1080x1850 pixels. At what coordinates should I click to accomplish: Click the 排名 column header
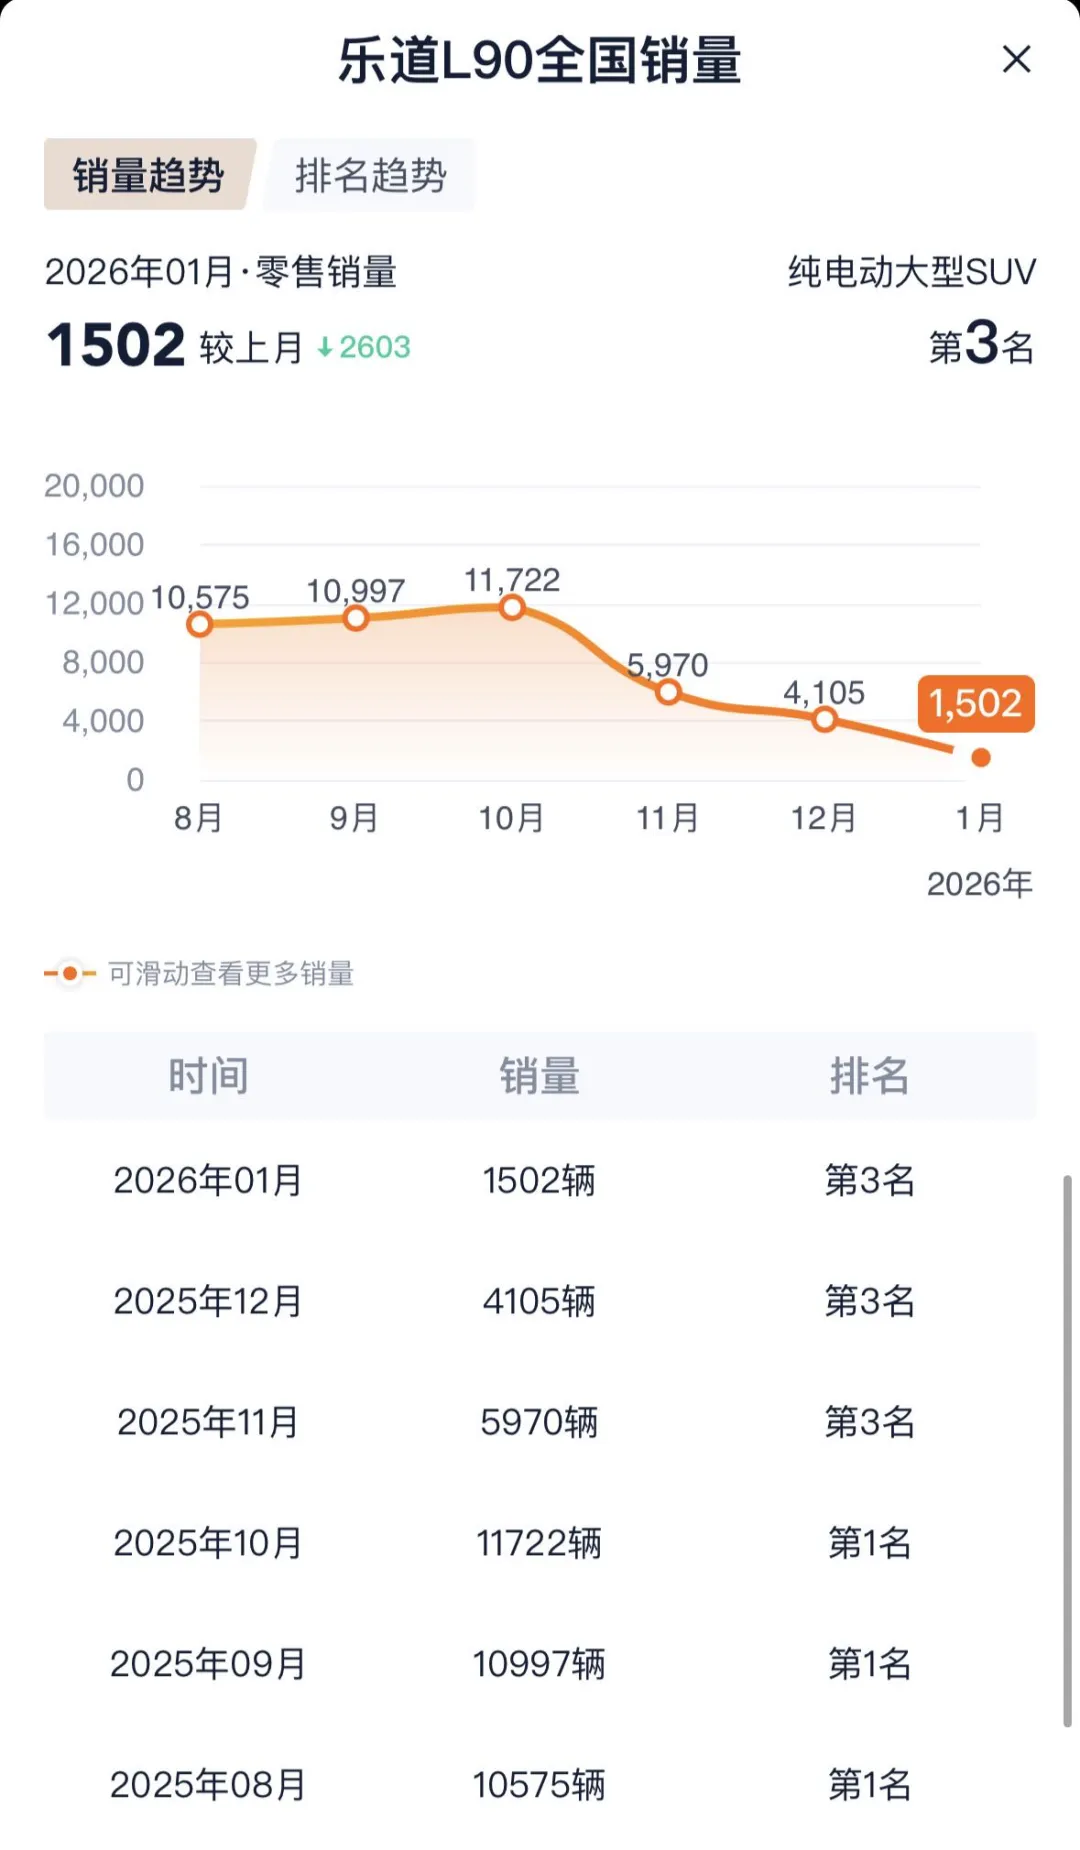[870, 1075]
